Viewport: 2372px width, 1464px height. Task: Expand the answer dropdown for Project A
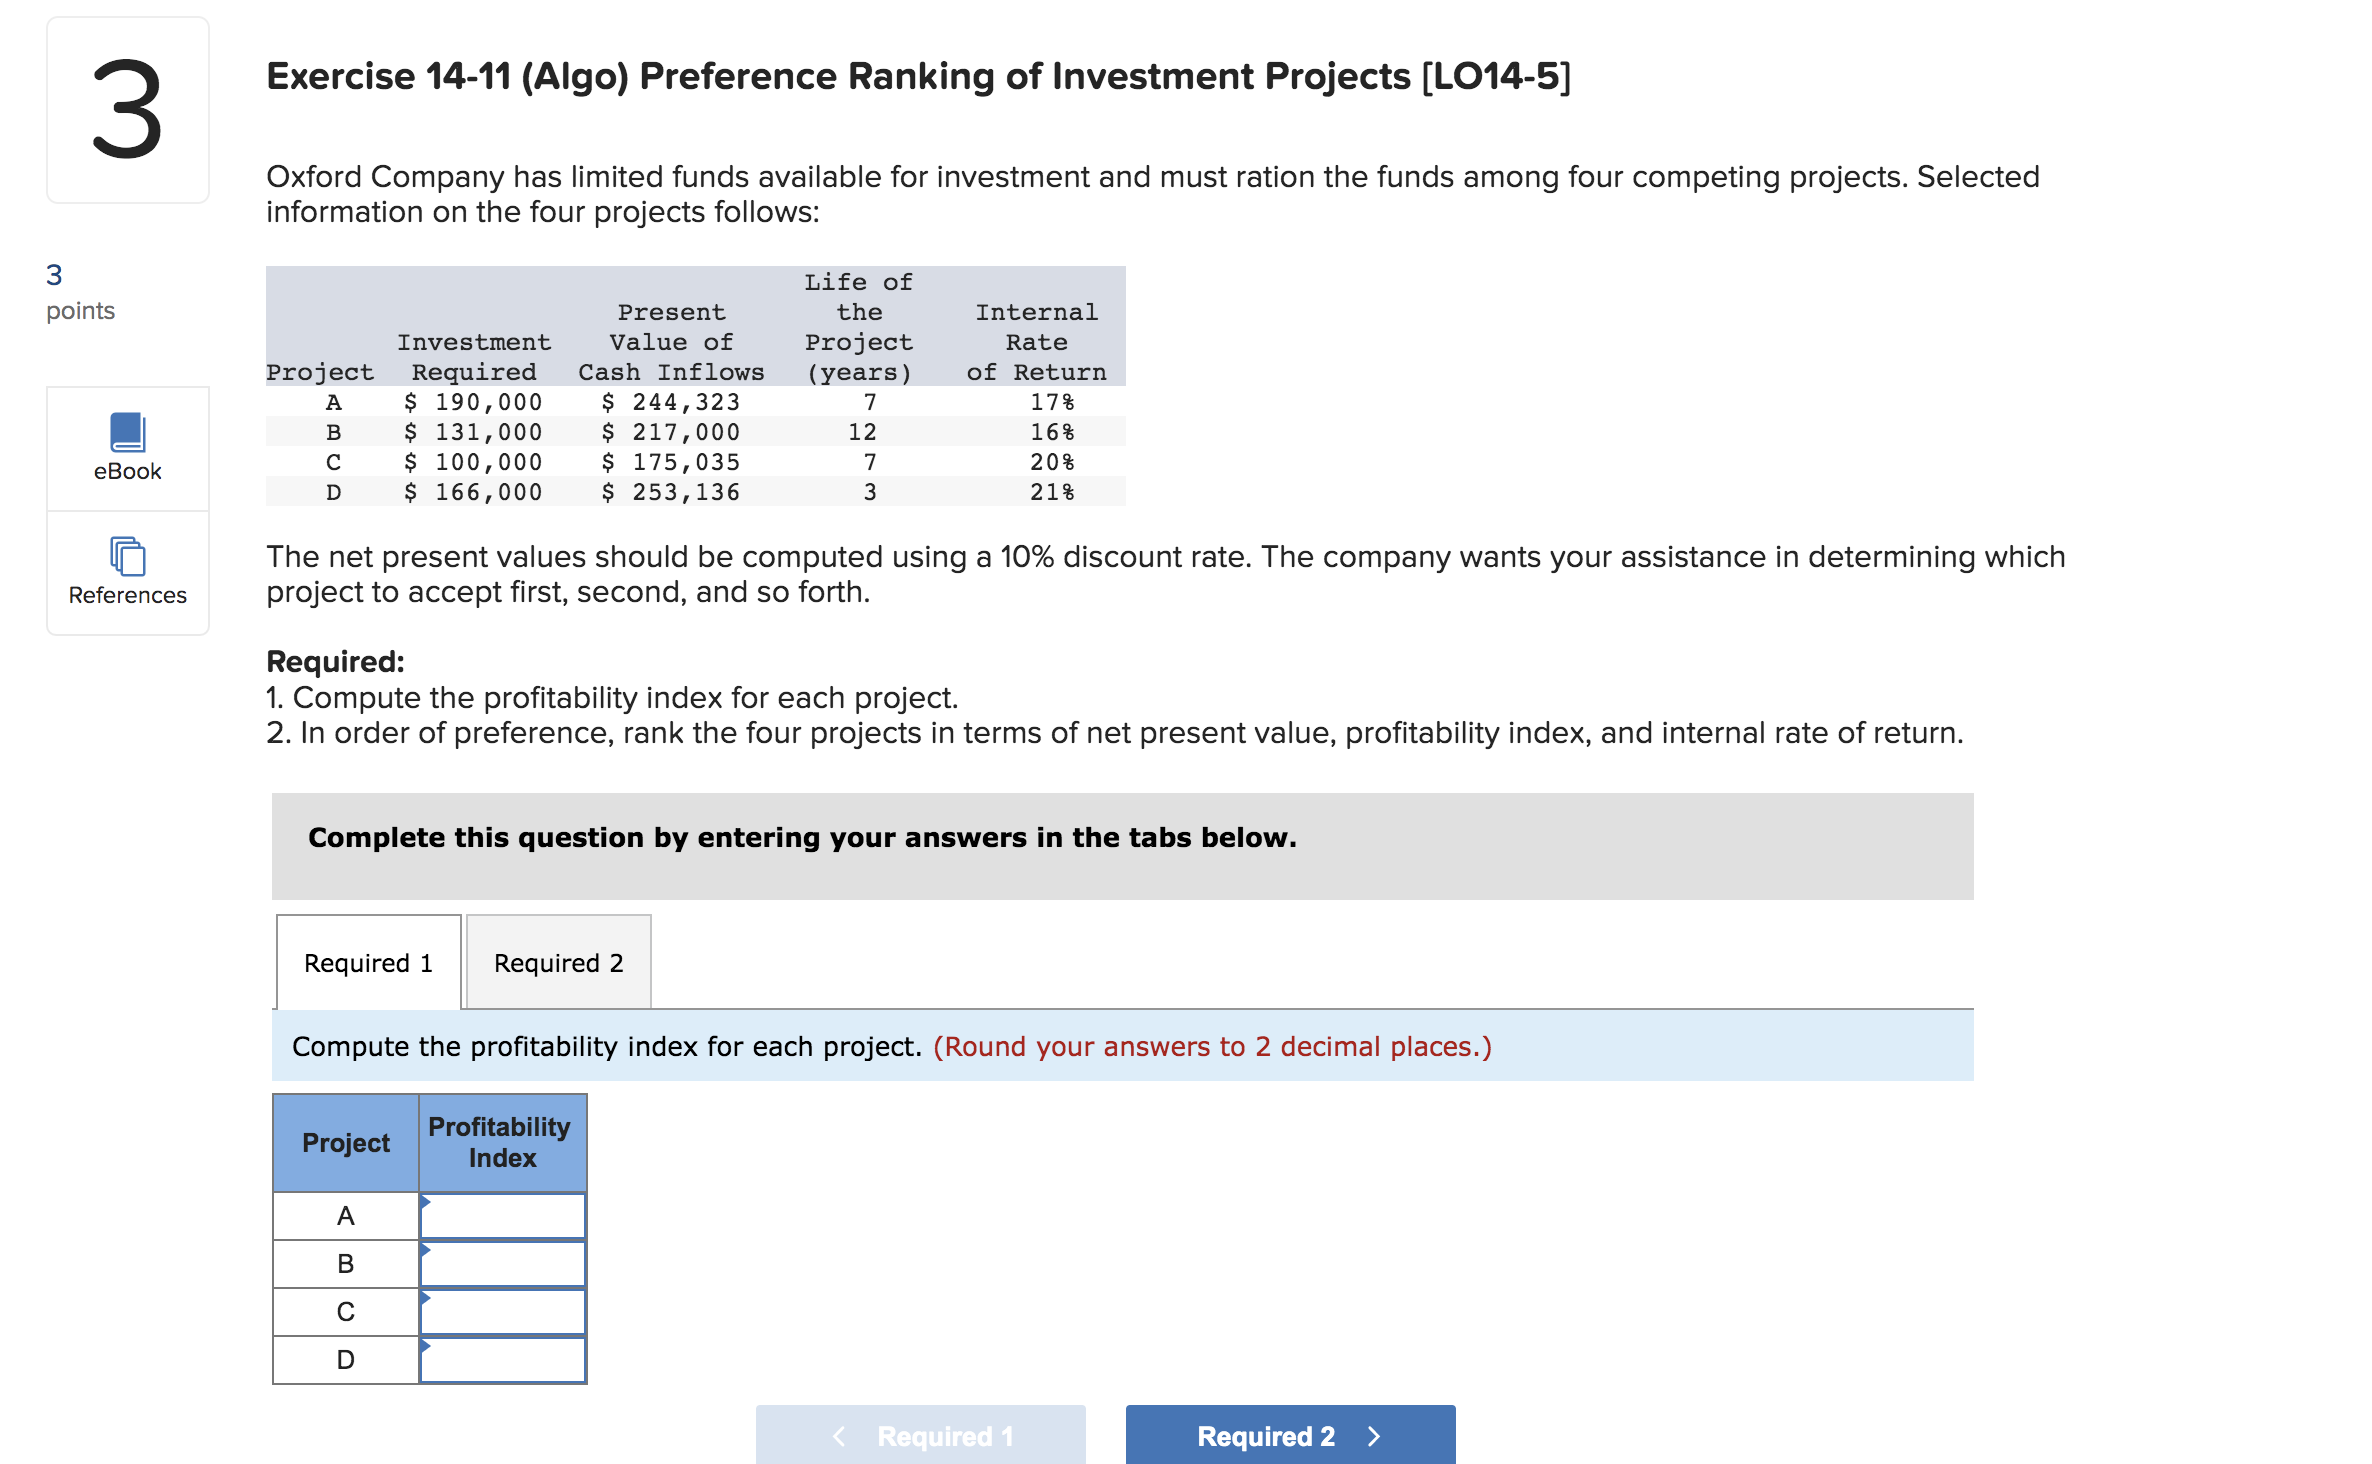[x=426, y=1202]
